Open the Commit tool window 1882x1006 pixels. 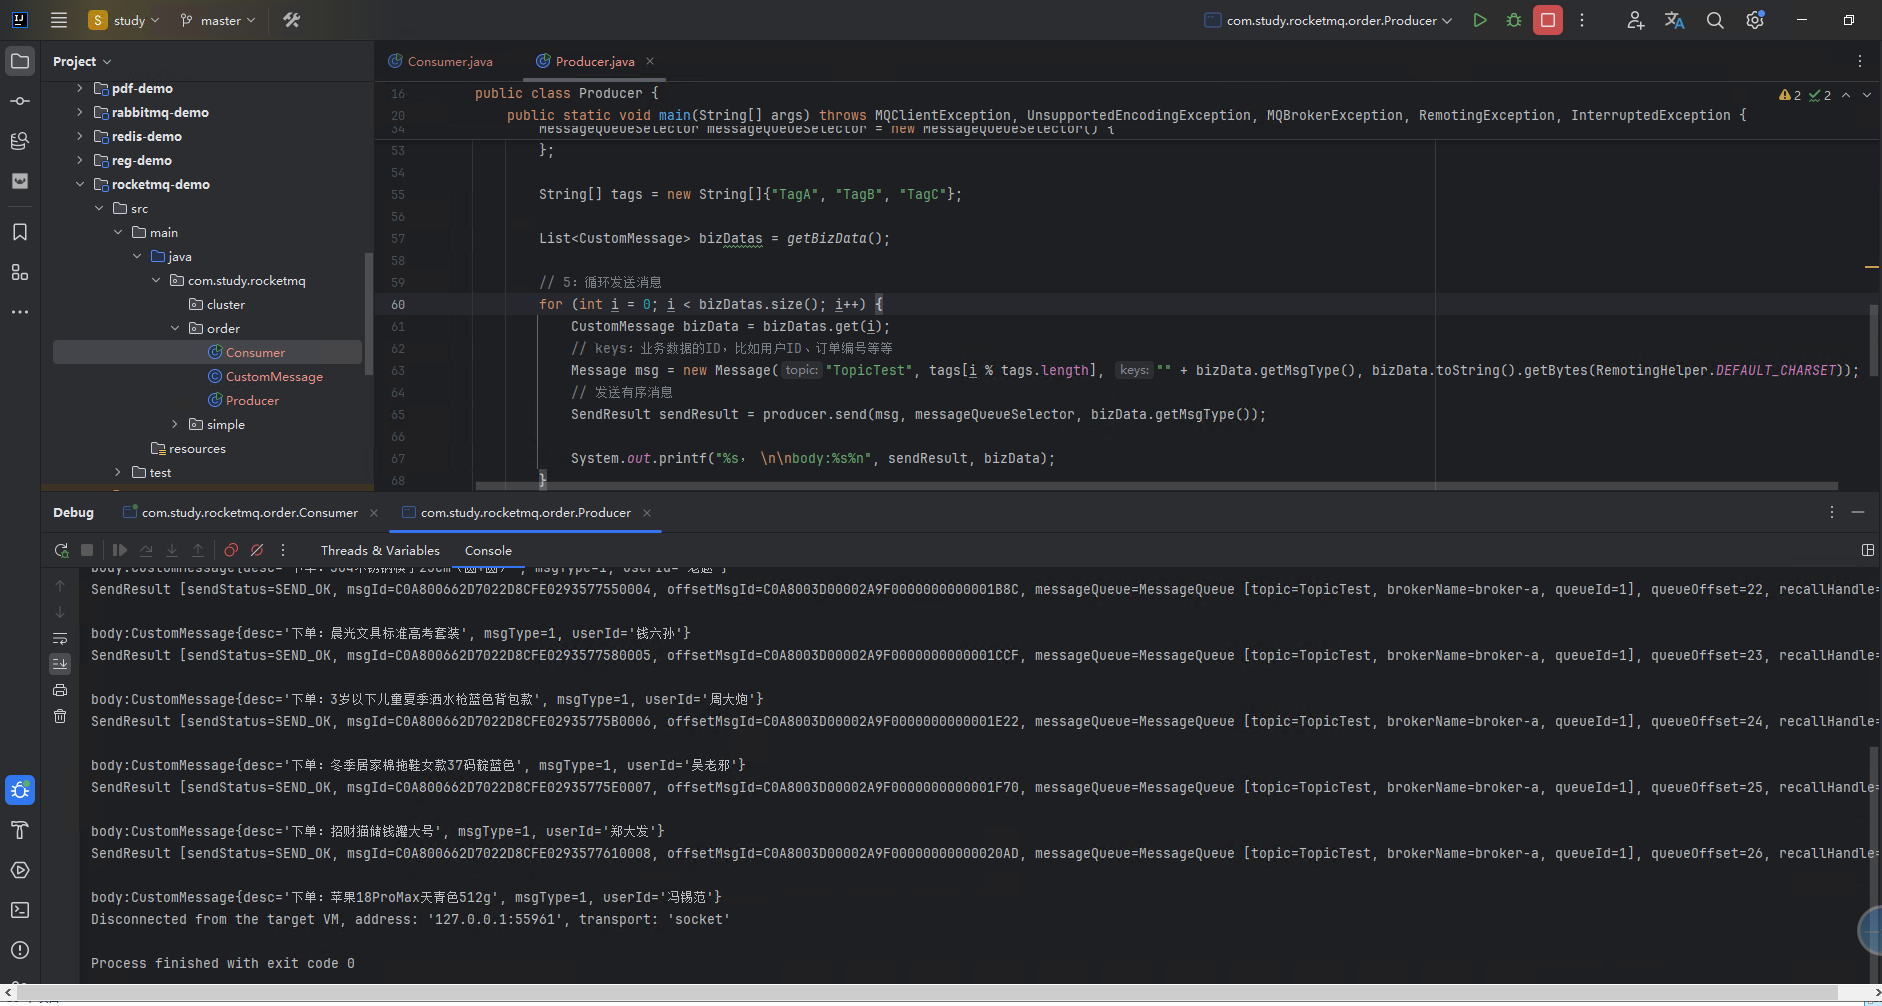point(20,101)
